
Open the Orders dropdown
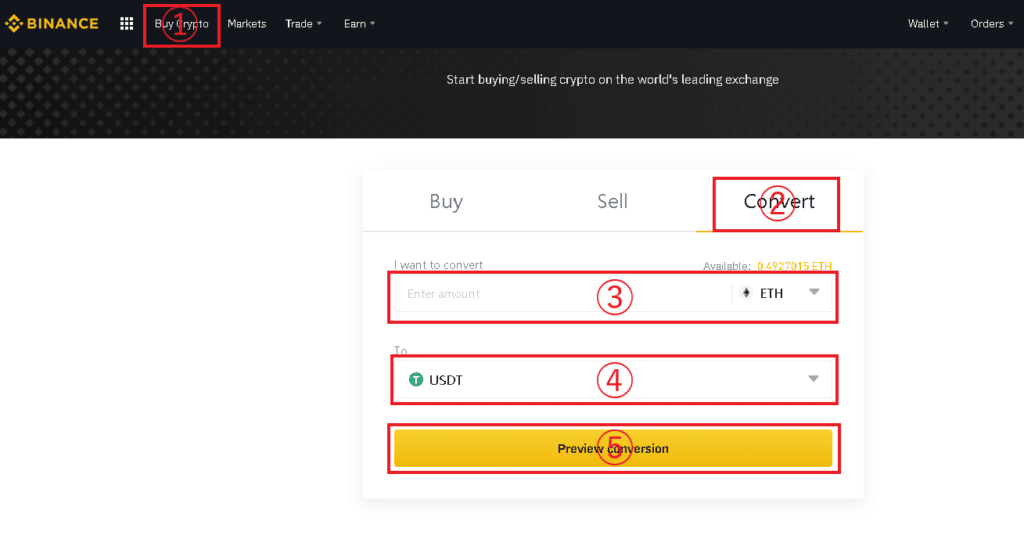point(991,24)
